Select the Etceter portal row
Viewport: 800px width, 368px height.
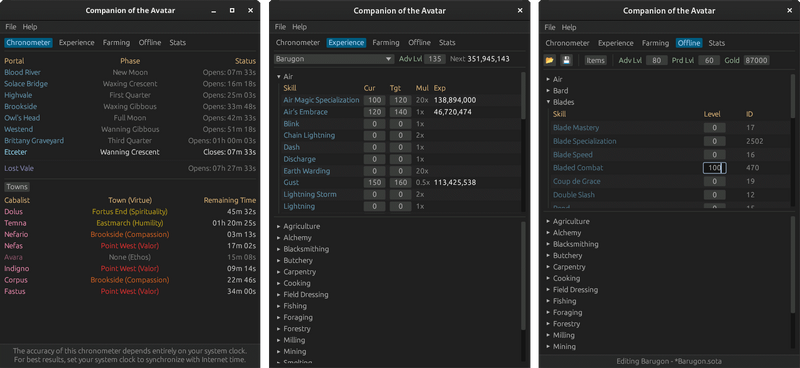pyautogui.click(x=130, y=152)
